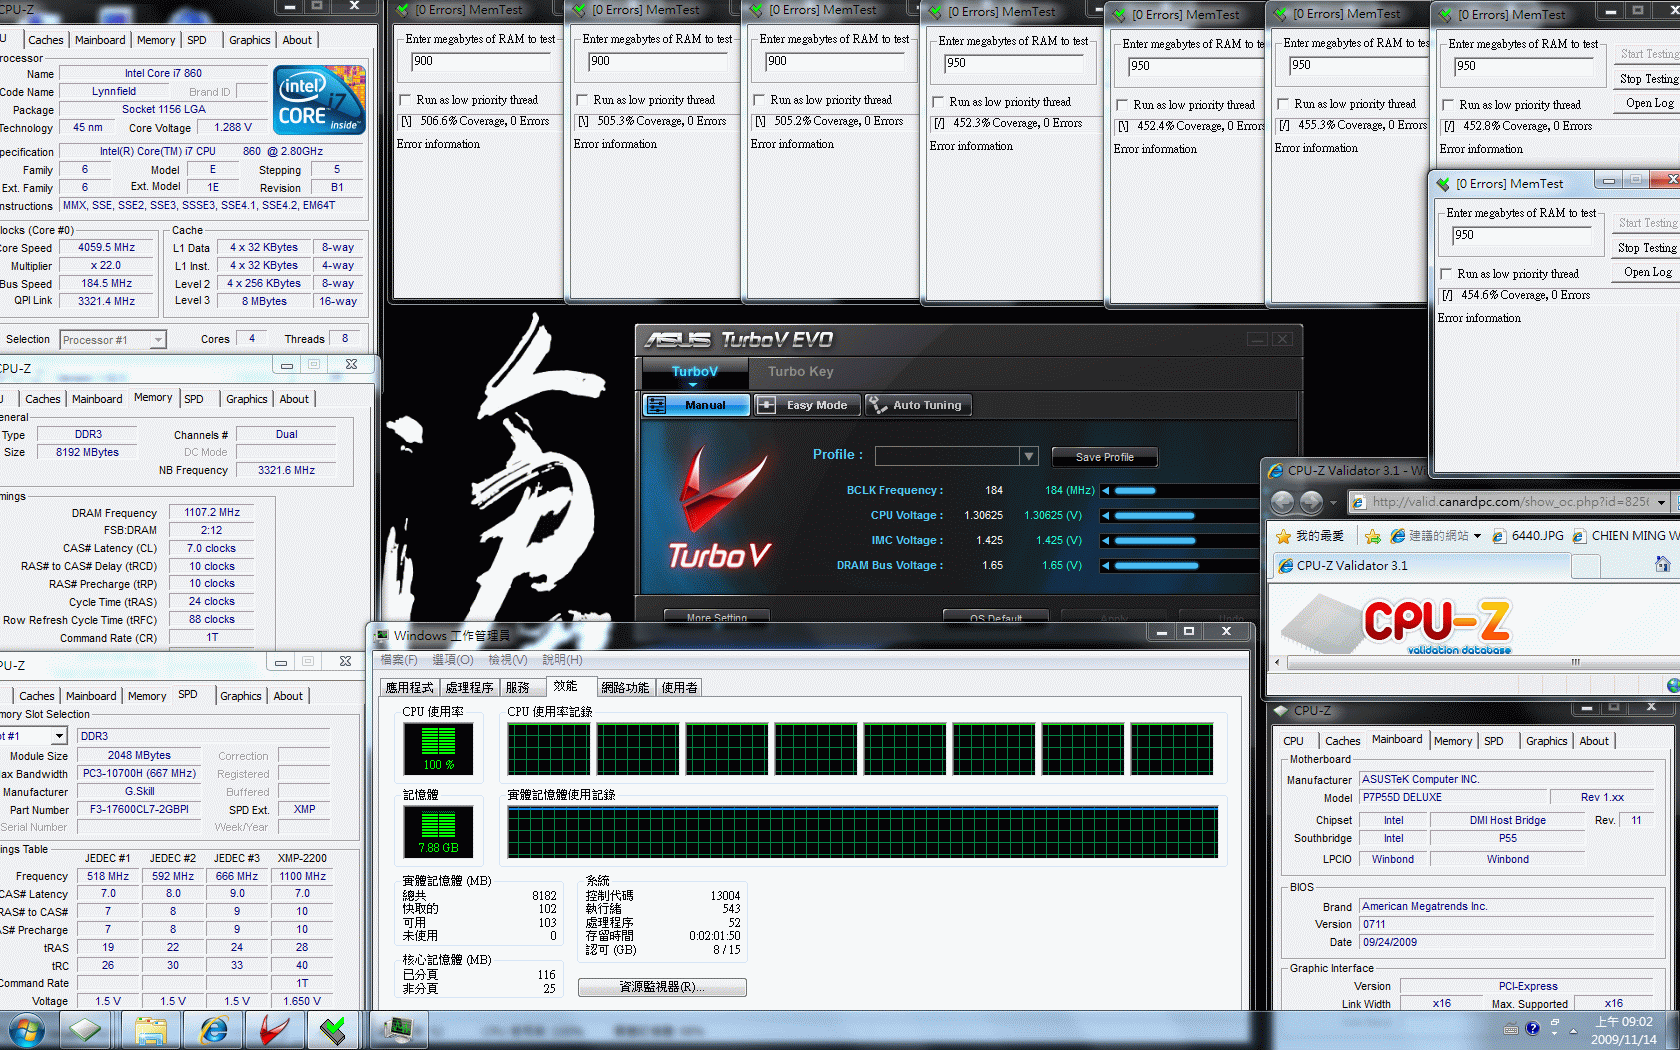Open the 處理程序 tab in Task Manager
The height and width of the screenshot is (1050, 1680).
[x=469, y=687]
